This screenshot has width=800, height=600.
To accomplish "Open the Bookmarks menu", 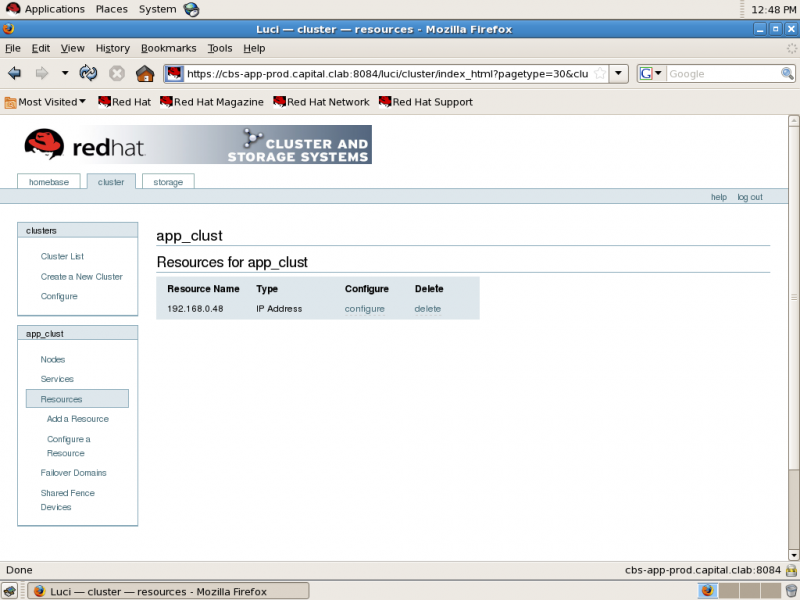I will tap(168, 48).
